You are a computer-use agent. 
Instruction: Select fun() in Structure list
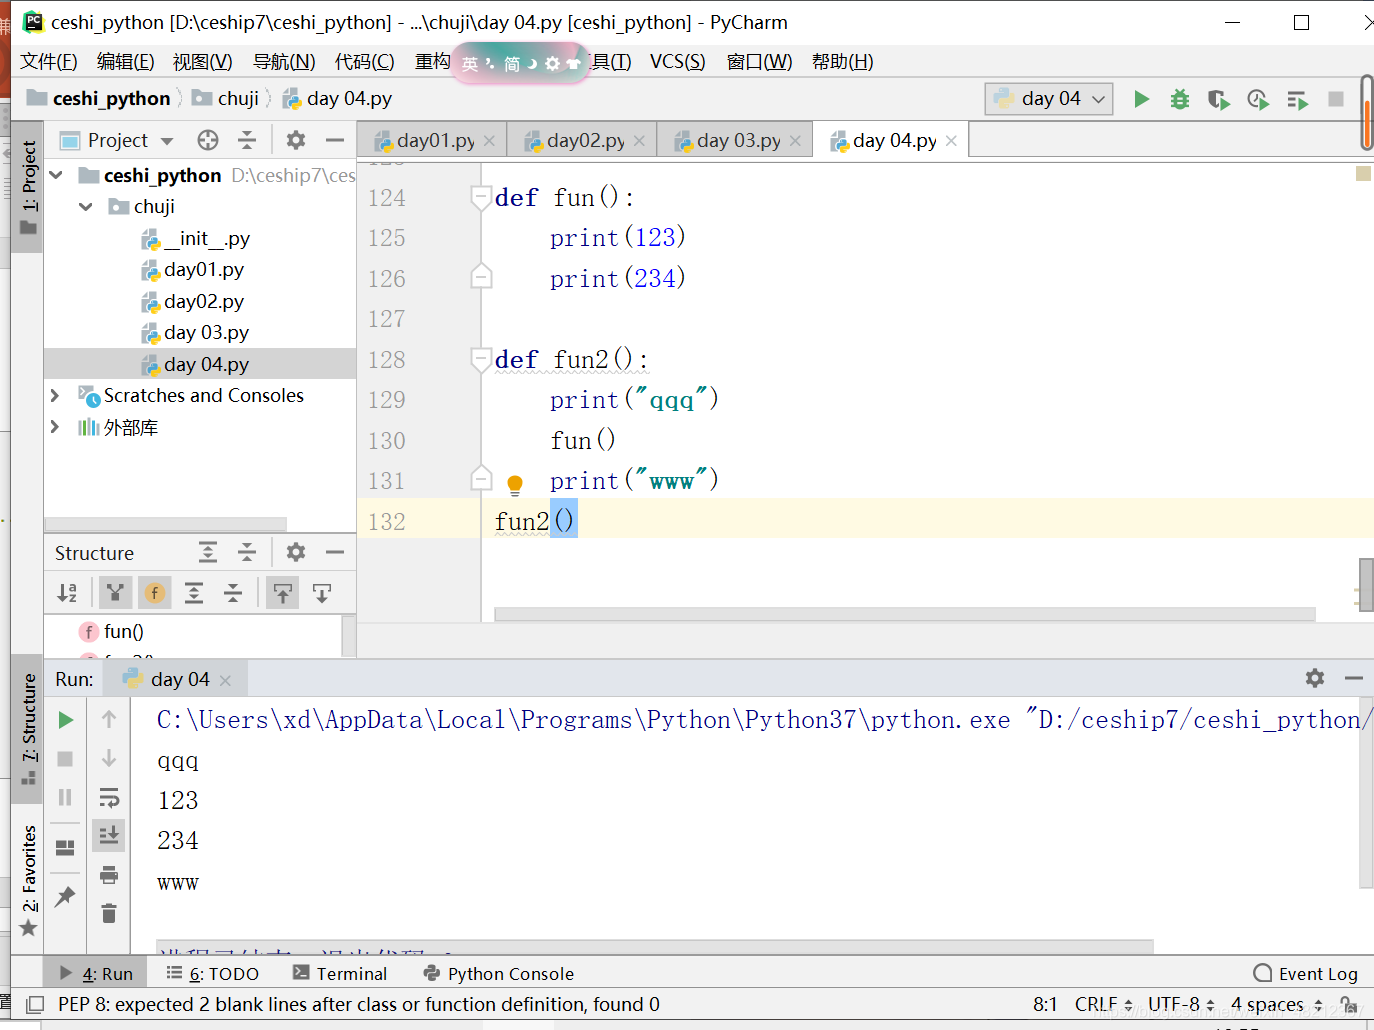124,632
